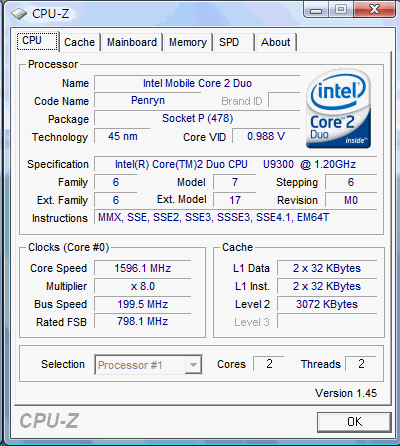Click the CPU-Z title bar app icon
Screen dimensions: 400x446
[x=19, y=14]
